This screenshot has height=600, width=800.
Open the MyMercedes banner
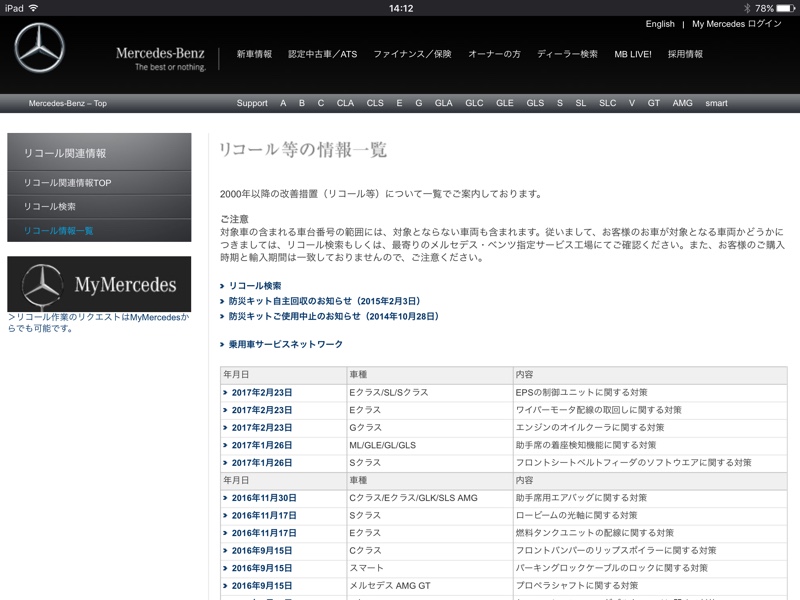99,284
